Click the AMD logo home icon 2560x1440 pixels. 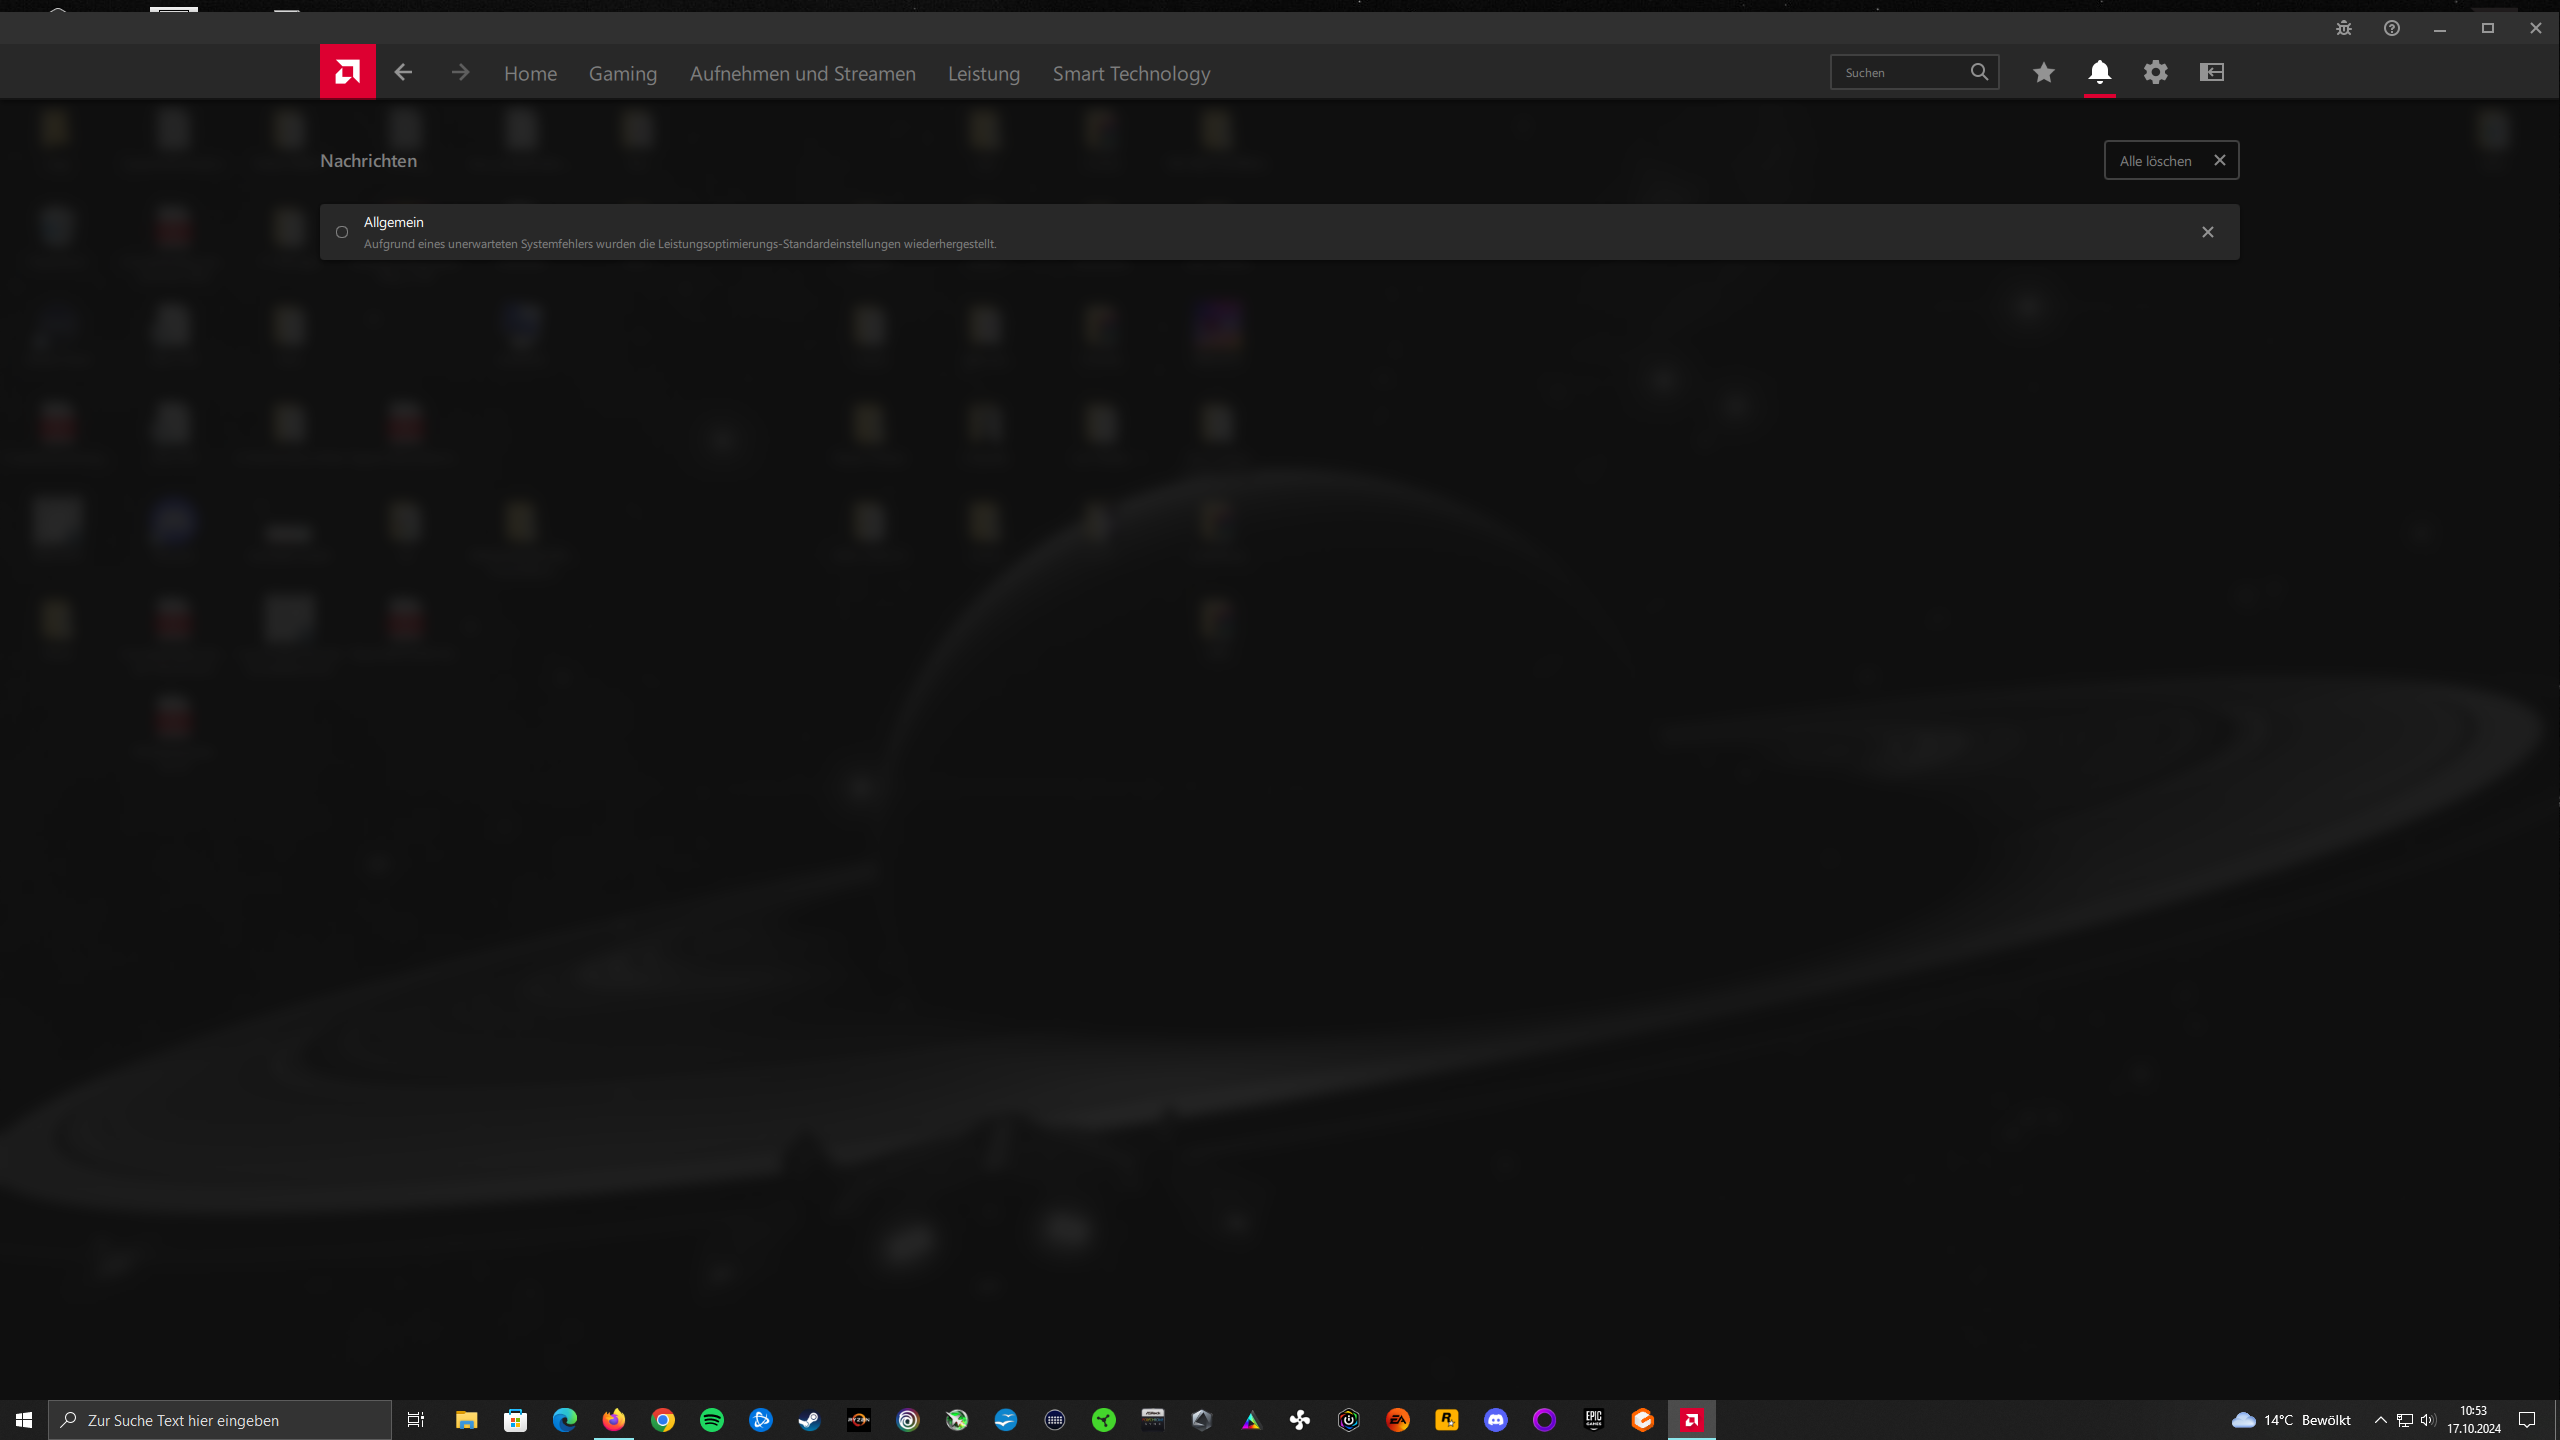click(347, 72)
